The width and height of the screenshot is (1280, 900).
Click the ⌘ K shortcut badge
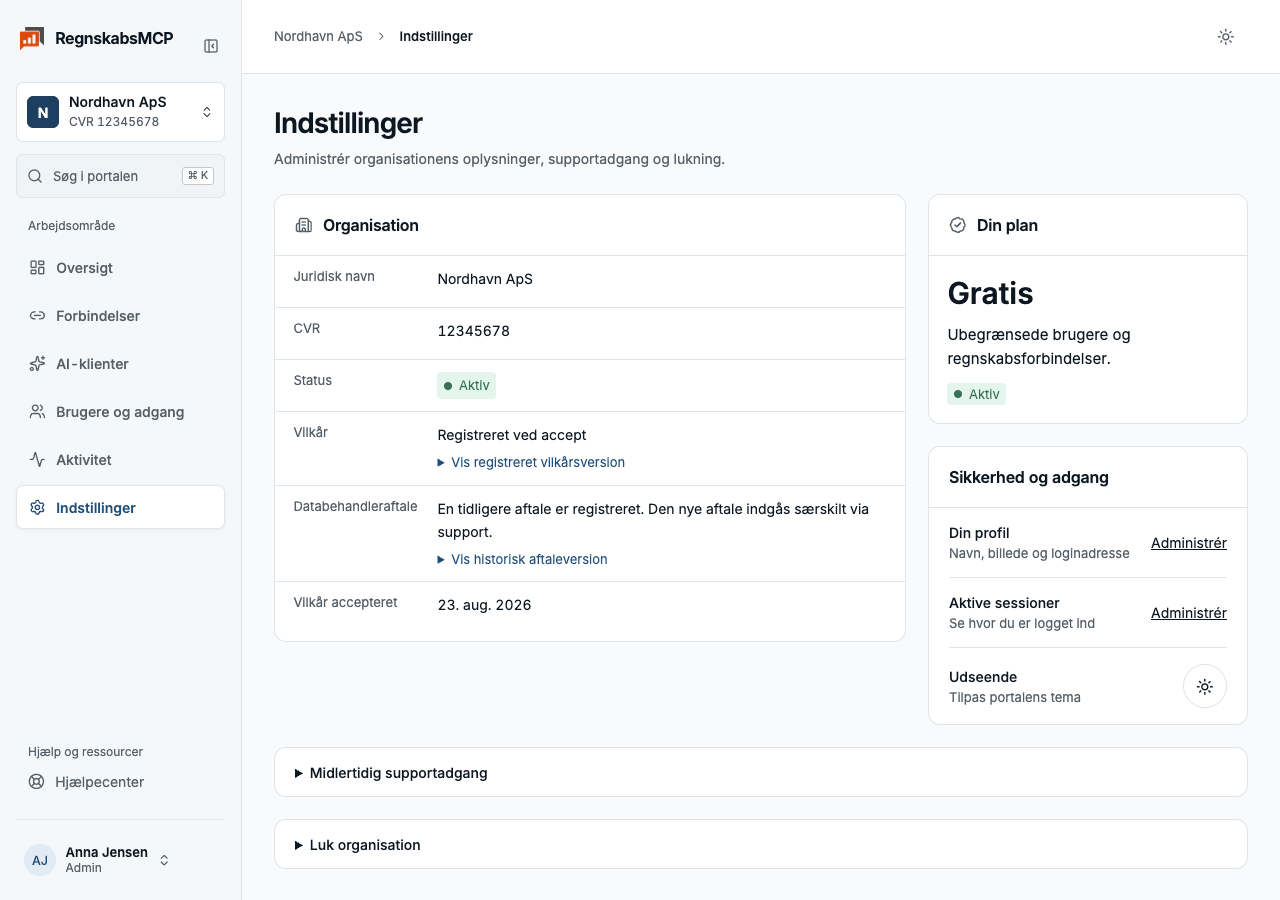pos(198,176)
